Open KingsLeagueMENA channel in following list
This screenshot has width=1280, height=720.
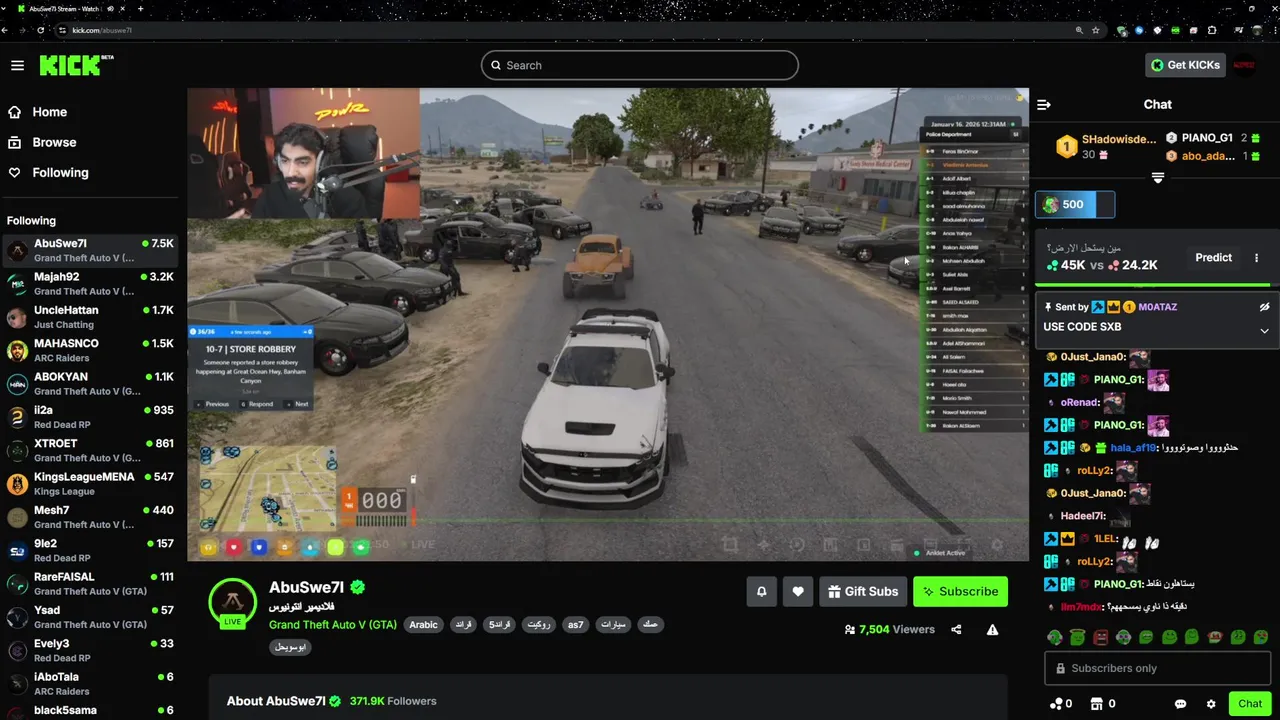[90, 483]
